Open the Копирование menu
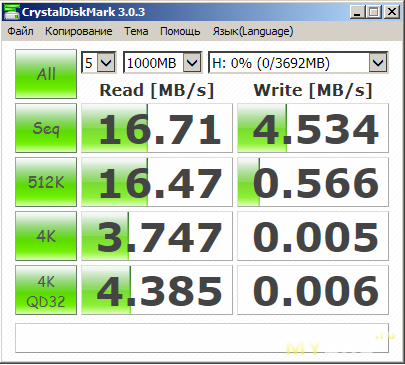Viewport: 405px width, 365px height. tap(79, 31)
